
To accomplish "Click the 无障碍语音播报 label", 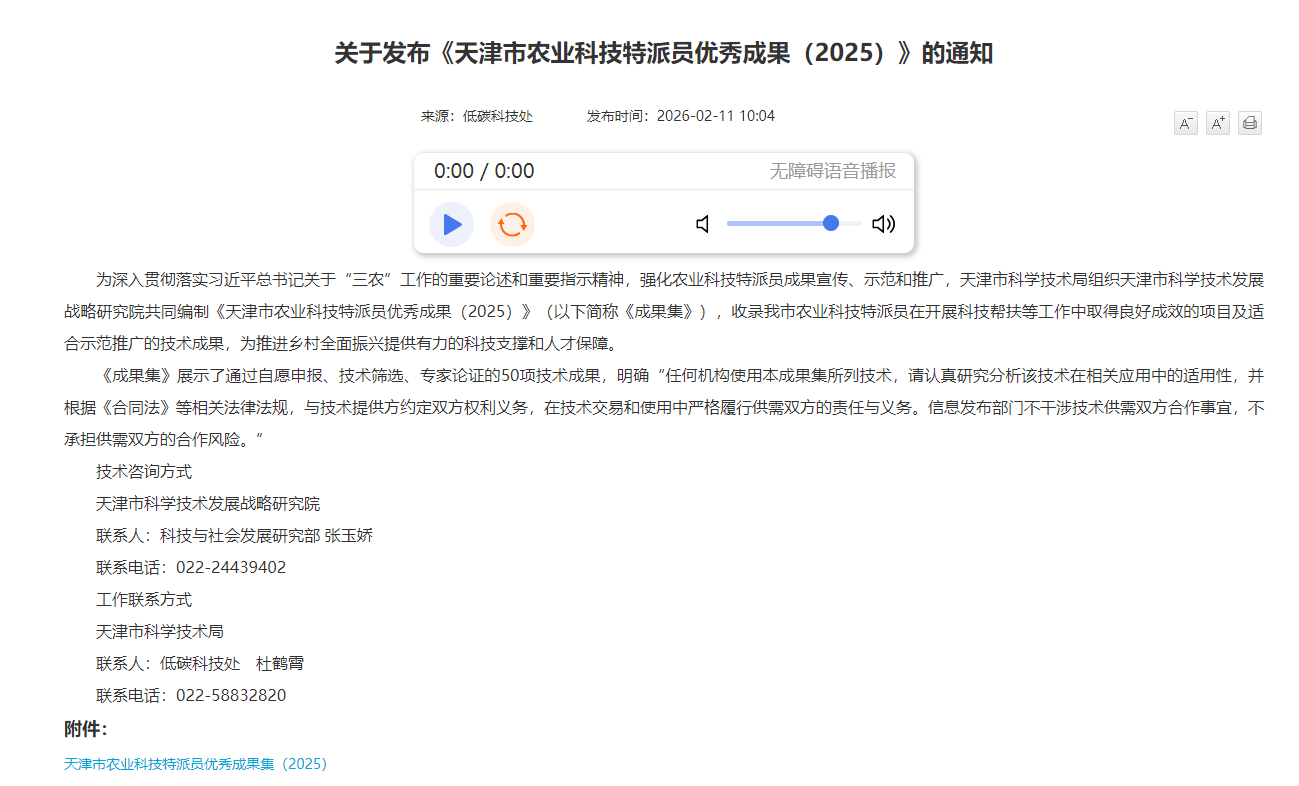I will click(832, 171).
